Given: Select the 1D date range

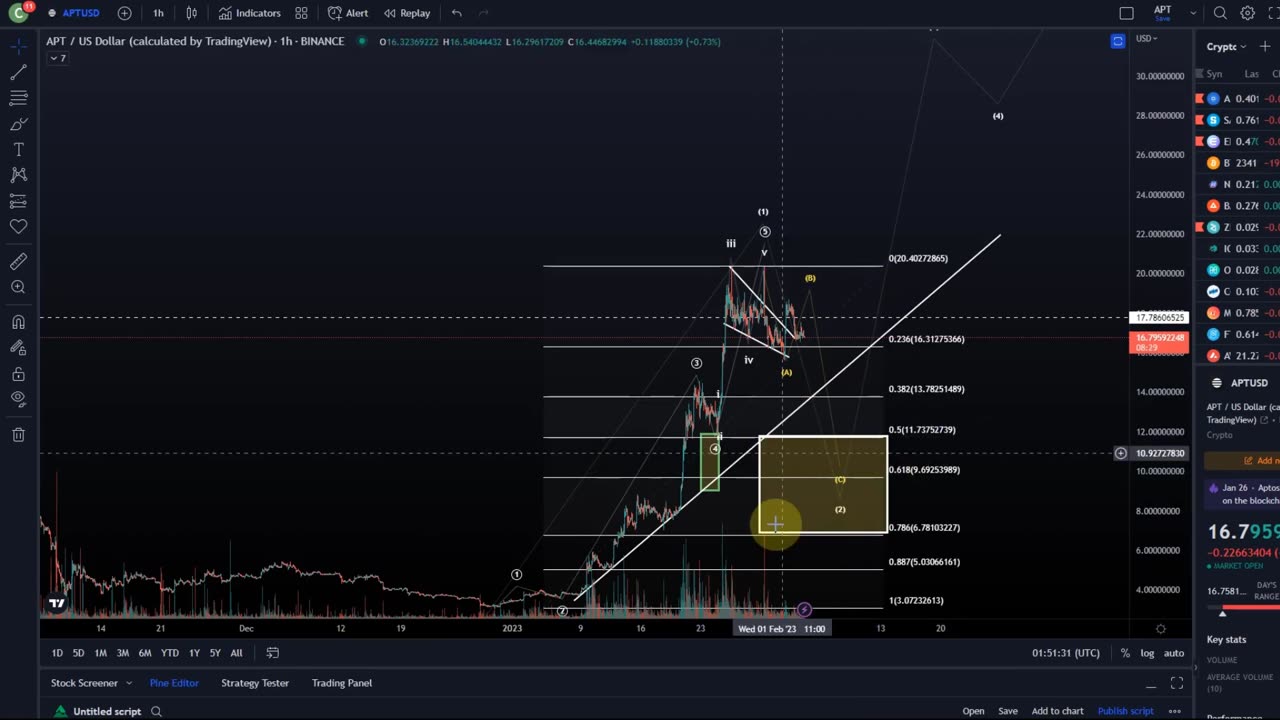Looking at the screenshot, I should pos(57,653).
